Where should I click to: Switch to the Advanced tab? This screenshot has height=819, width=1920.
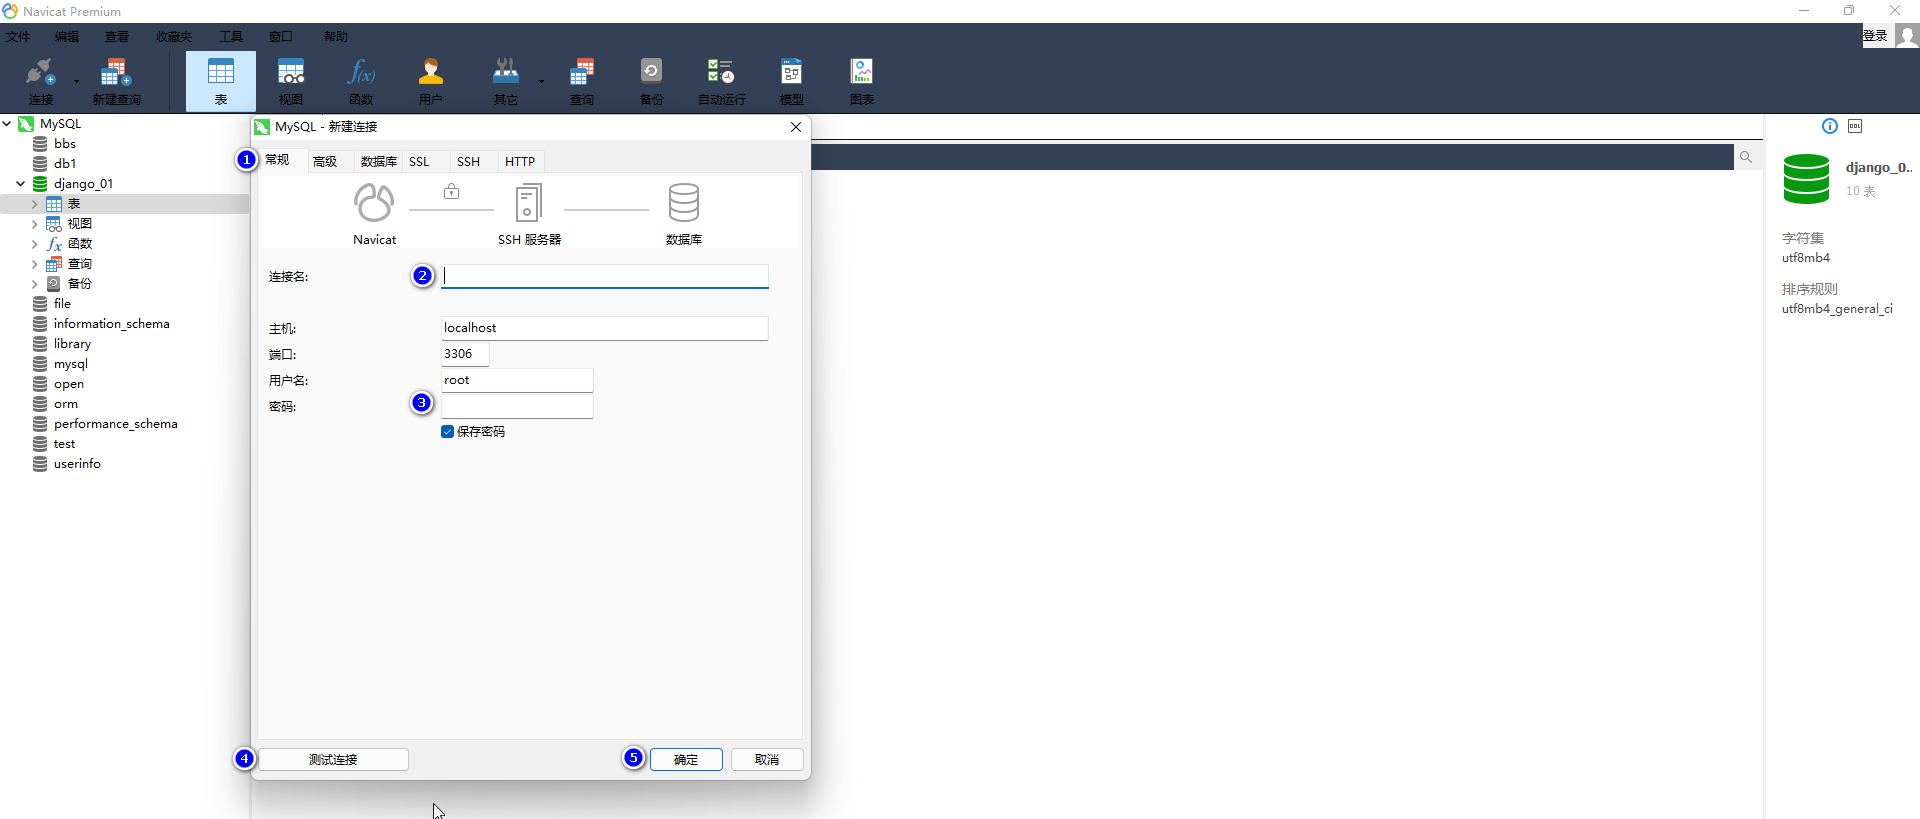[325, 162]
